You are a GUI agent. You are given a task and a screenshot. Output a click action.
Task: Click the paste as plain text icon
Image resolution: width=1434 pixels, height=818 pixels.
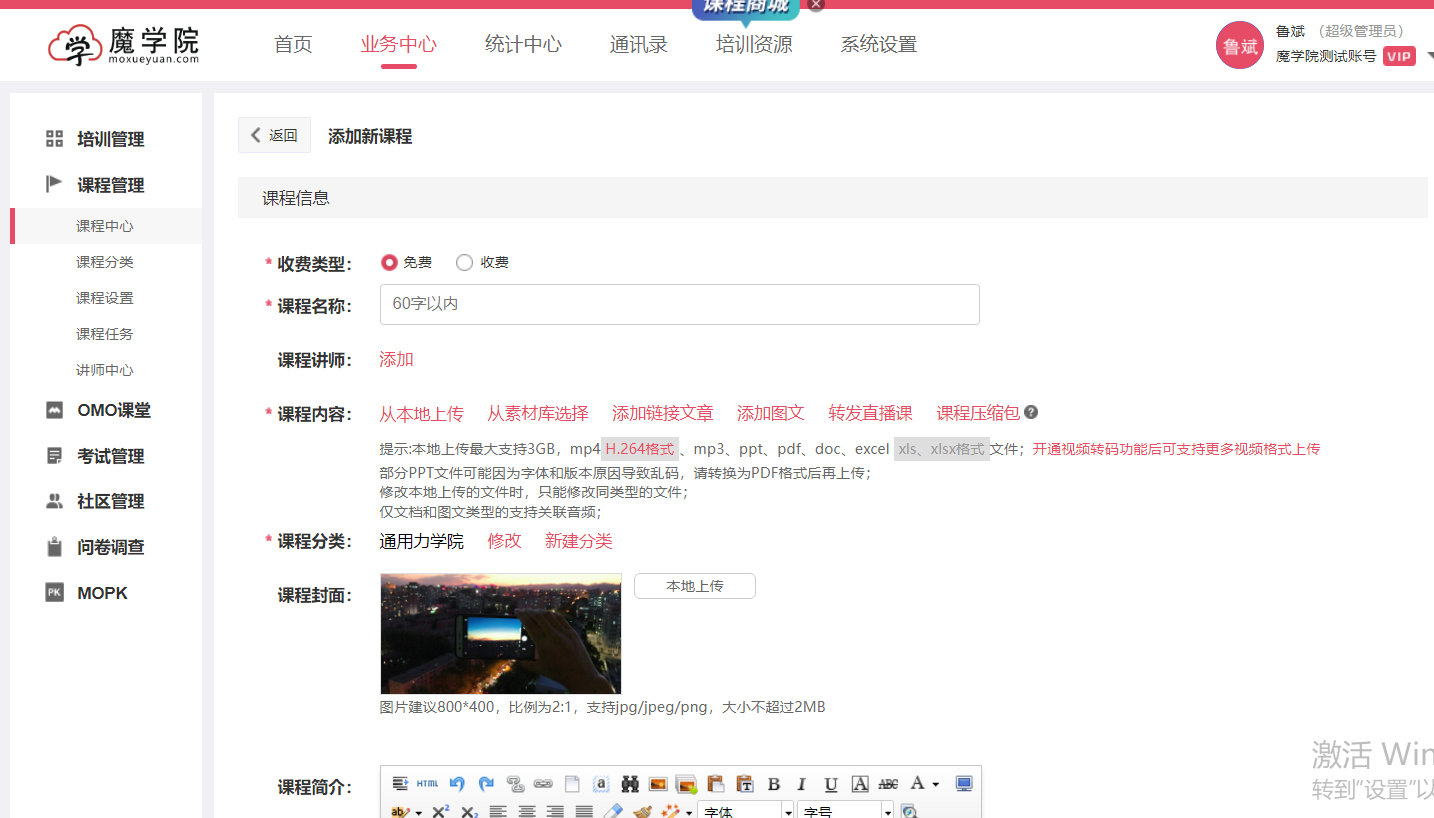coord(745,784)
